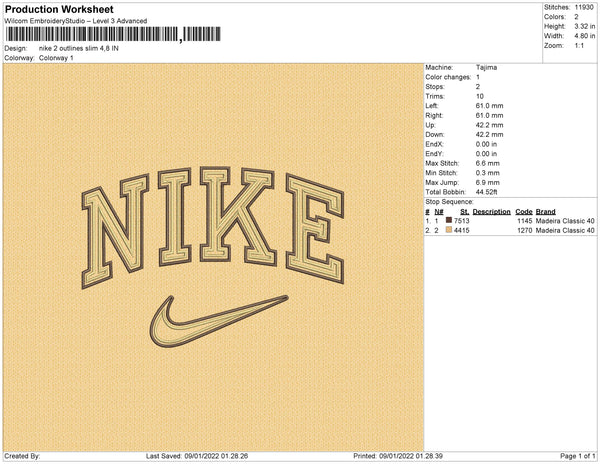Select the width value 4.80 in
The height and width of the screenshot is (464, 600).
tap(585, 36)
